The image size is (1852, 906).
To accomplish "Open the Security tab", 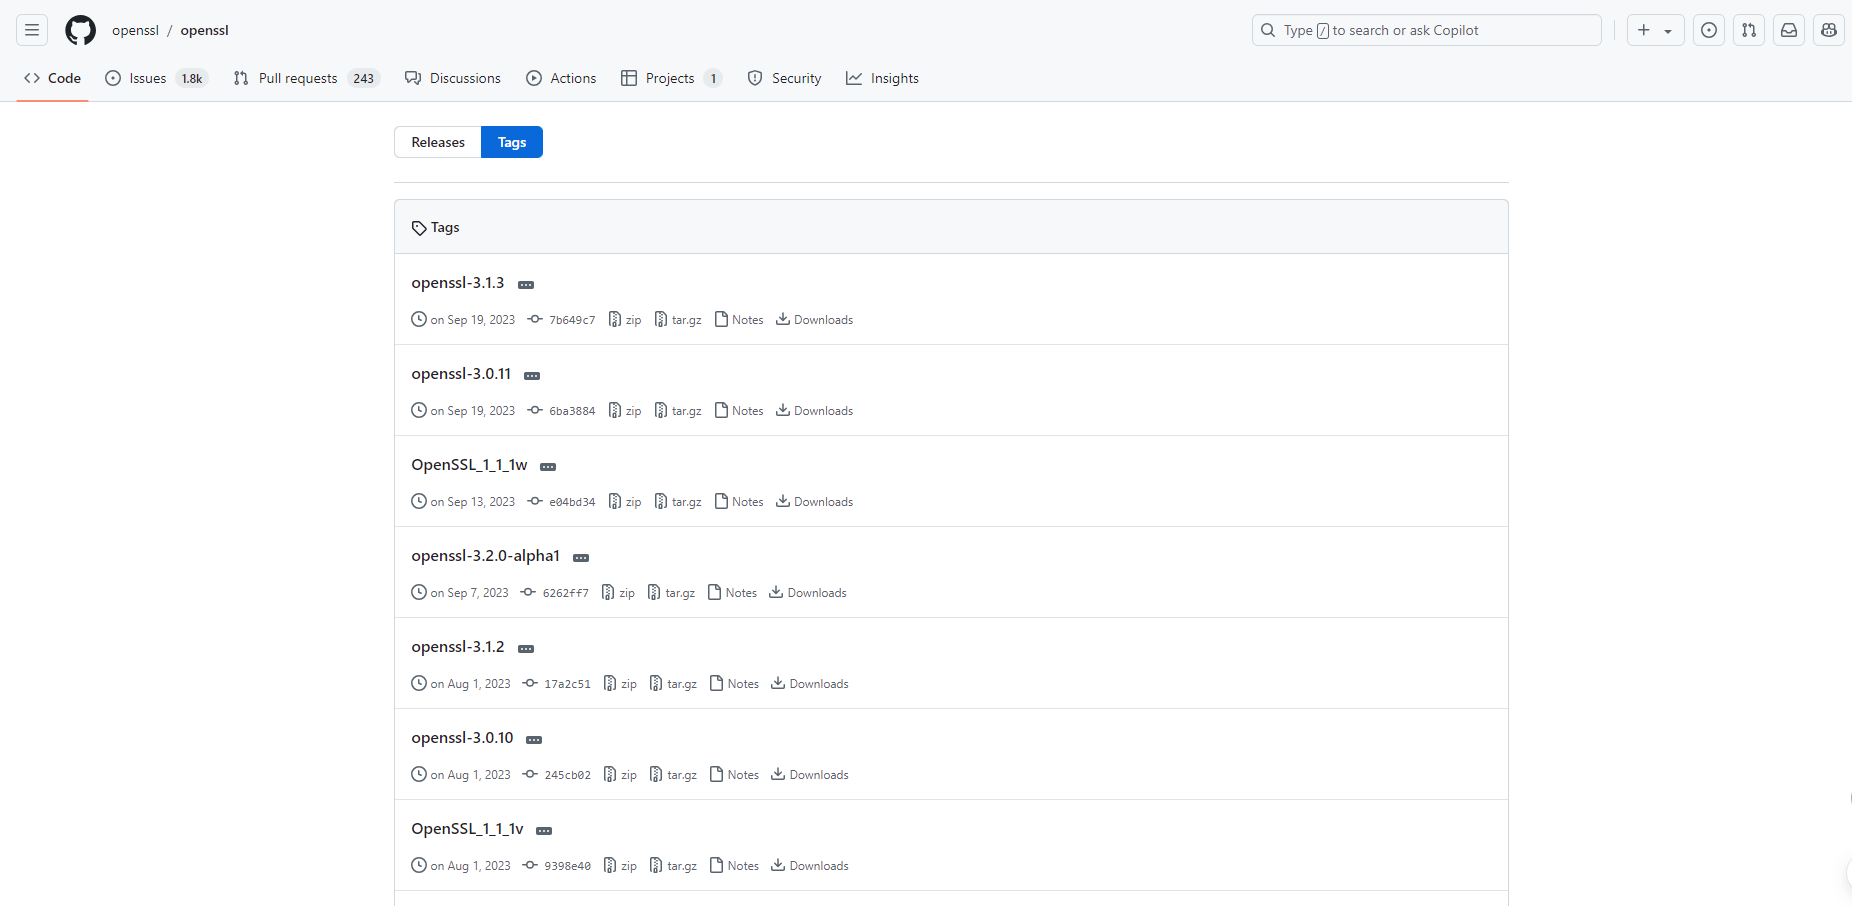I will point(784,78).
